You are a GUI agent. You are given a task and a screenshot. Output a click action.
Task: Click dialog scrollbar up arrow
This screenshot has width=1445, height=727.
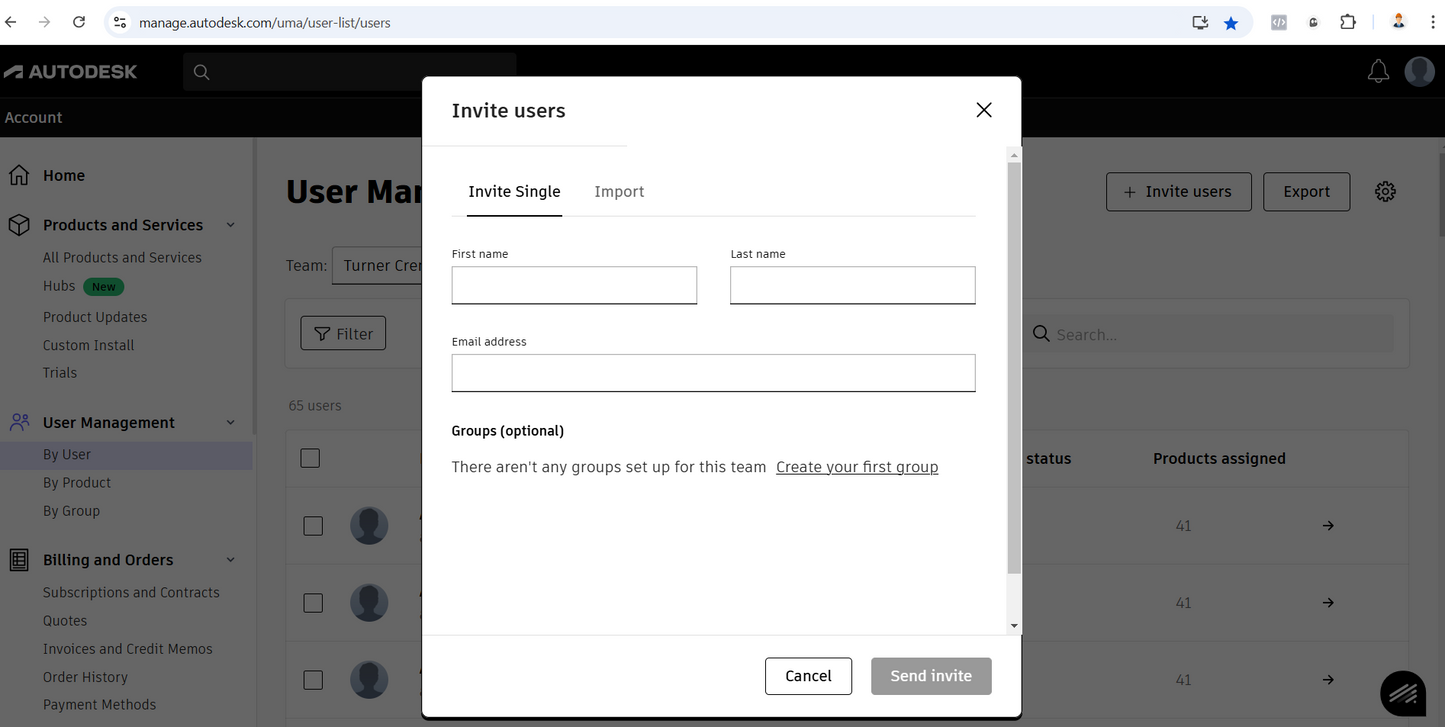(1014, 155)
